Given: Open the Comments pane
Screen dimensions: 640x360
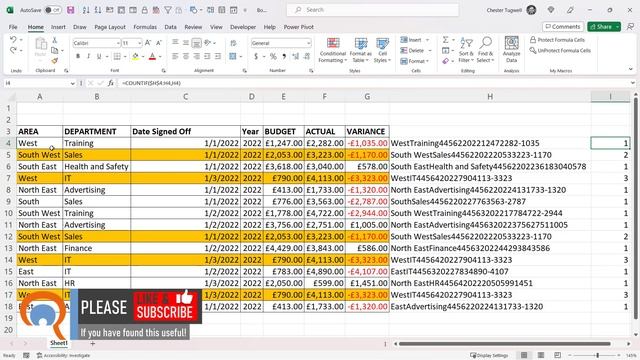Looking at the screenshot, I should (563, 27).
